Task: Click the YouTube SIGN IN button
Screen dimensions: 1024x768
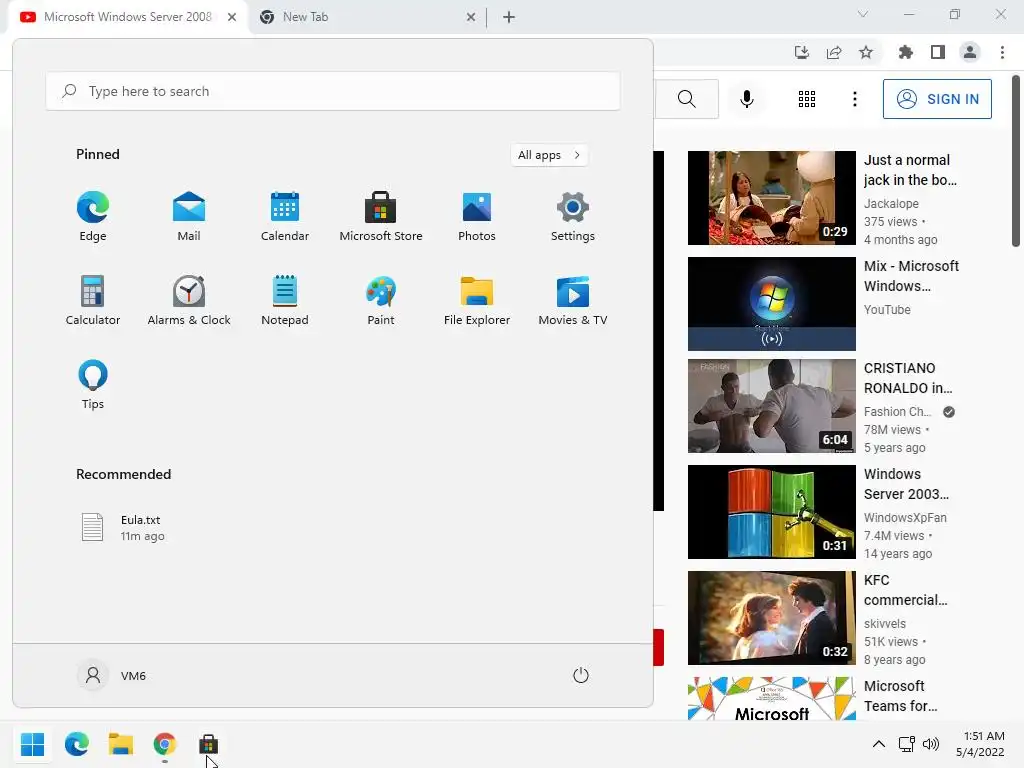Action: coord(937,99)
